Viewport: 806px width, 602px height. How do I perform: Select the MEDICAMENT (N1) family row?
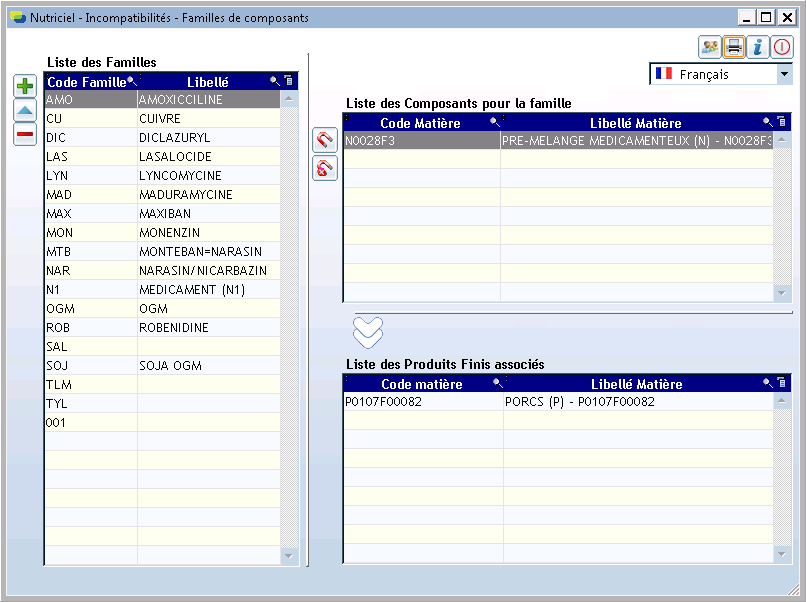[x=162, y=289]
